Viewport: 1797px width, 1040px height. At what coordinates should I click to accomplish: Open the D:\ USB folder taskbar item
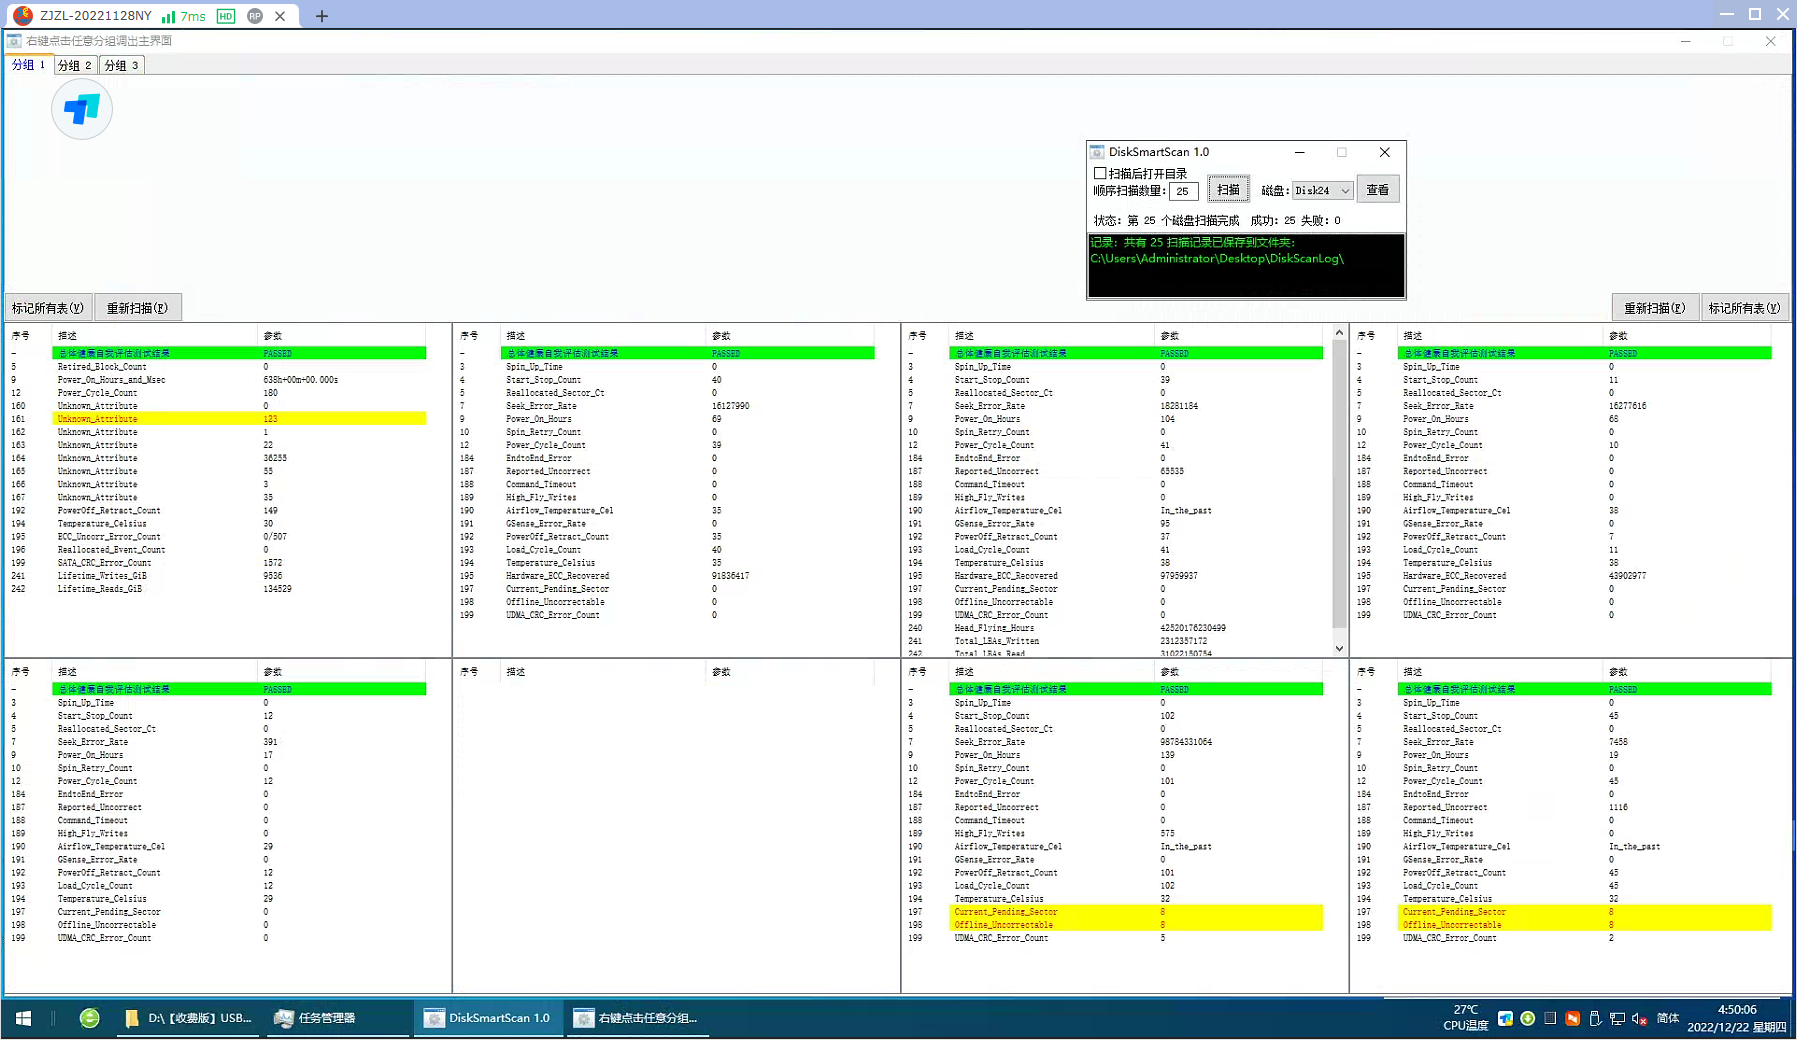(x=189, y=1018)
